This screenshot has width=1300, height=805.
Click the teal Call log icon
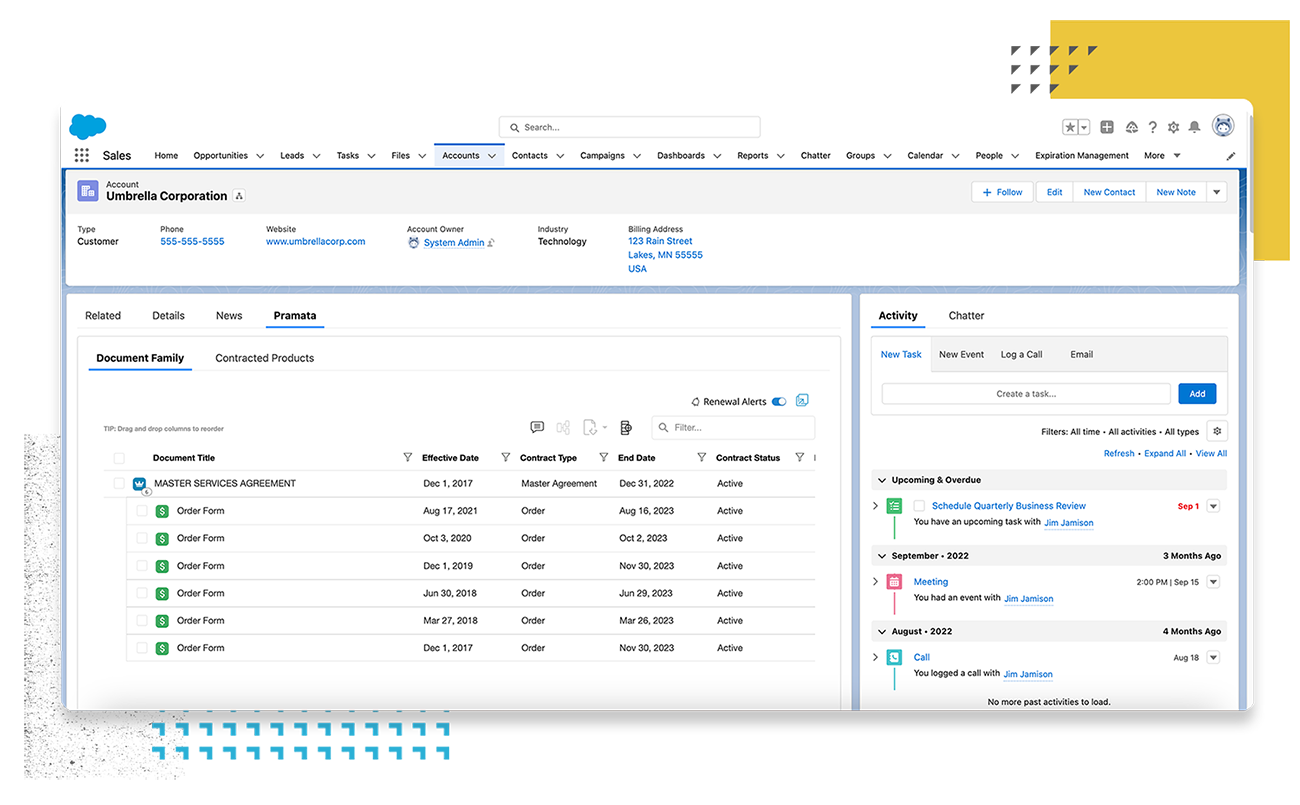click(x=894, y=658)
